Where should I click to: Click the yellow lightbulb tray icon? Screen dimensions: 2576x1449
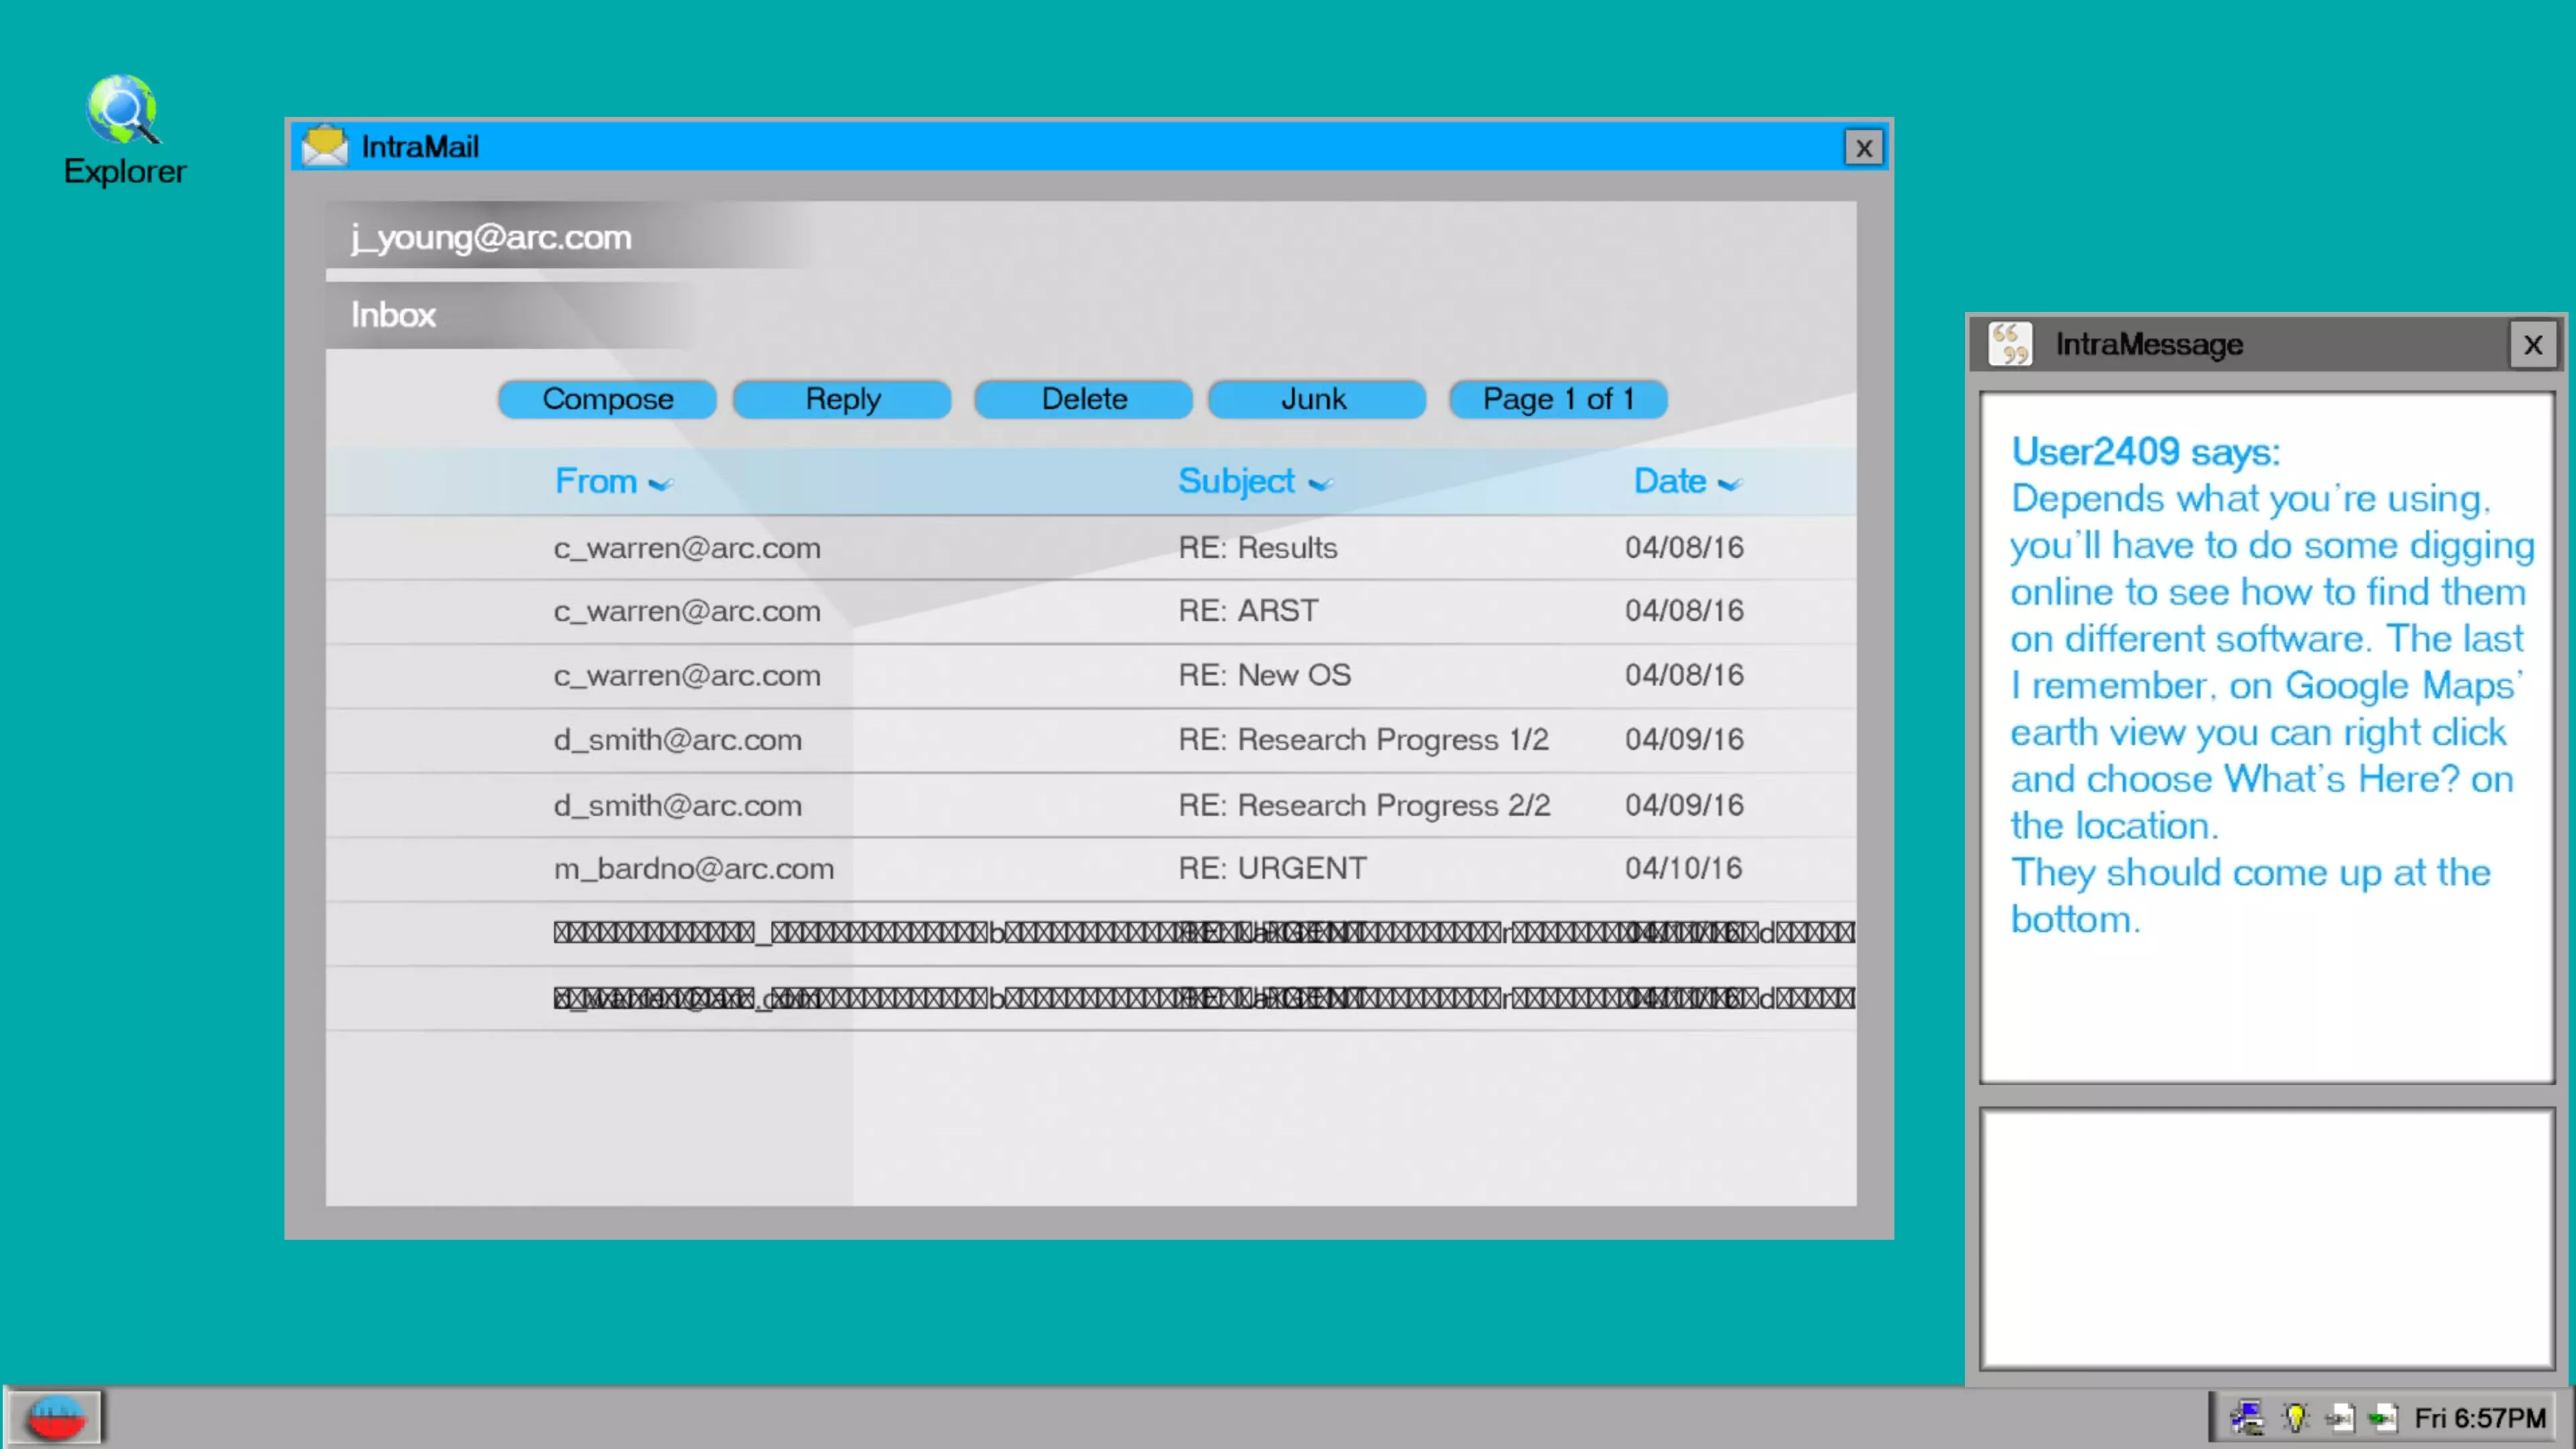[x=2295, y=1417]
